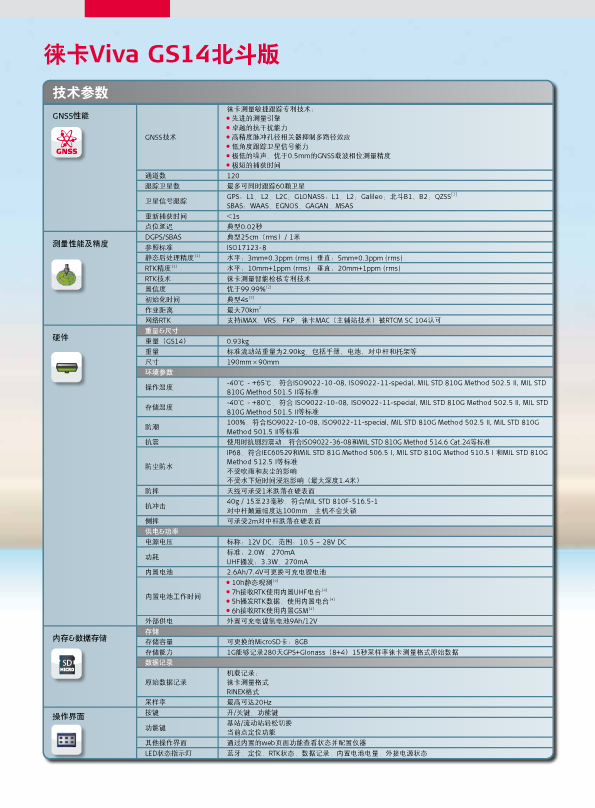Screen dimensions: 595x808
Task: Click the GNSS技术 row label
Action: pos(160,137)
